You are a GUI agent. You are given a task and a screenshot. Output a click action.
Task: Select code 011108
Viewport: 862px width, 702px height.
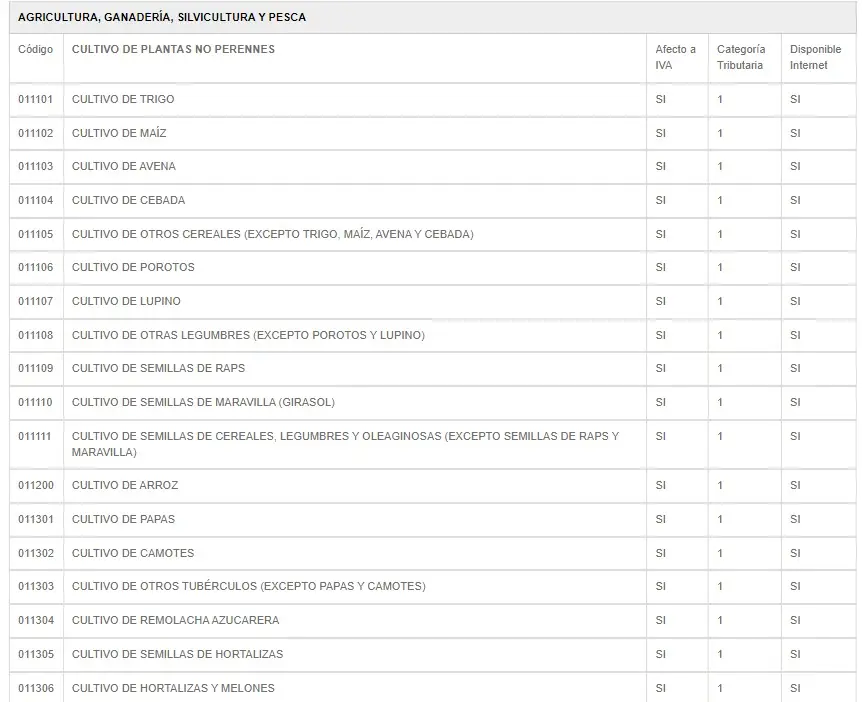[36, 336]
